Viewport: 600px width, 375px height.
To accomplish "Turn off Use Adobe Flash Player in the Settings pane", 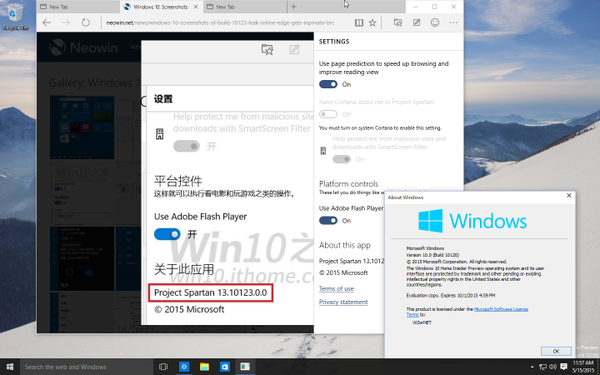I will click(328, 220).
